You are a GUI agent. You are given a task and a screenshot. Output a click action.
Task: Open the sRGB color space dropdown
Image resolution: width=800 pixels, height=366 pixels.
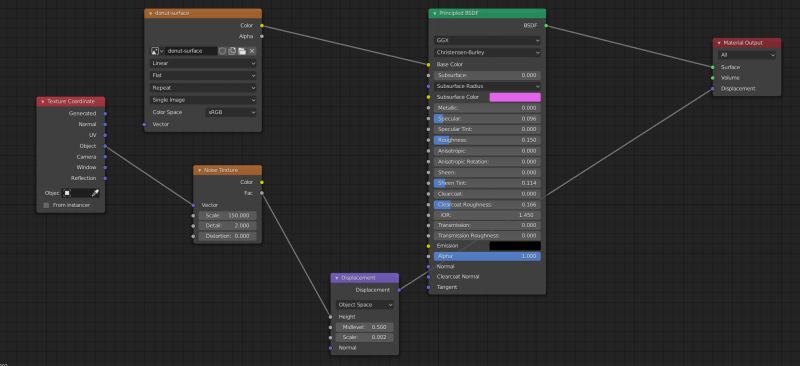(231, 112)
